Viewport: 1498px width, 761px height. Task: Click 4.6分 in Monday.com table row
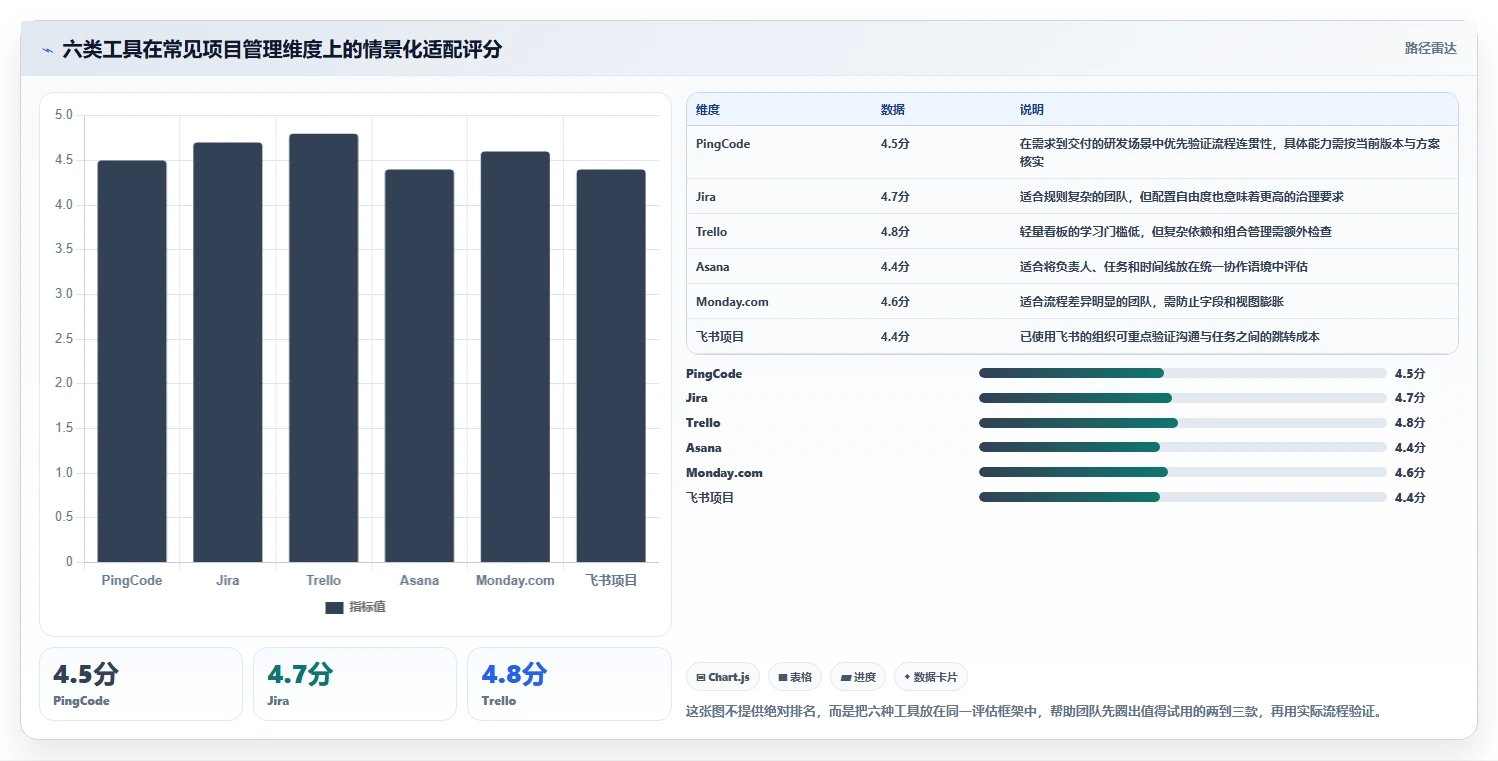(895, 302)
